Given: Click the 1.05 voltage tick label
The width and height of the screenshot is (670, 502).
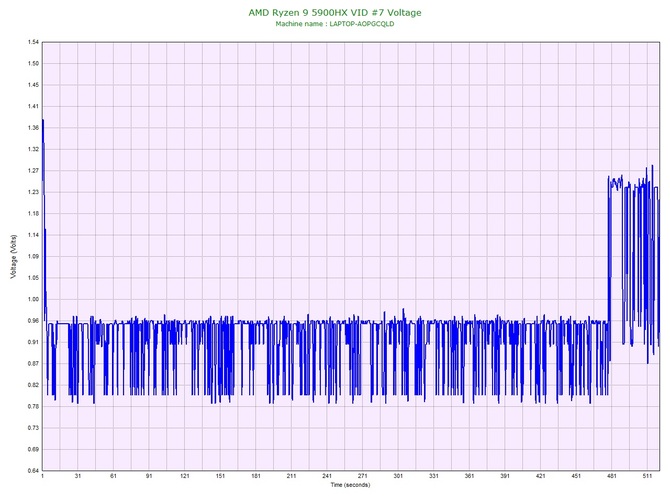Looking at the screenshot, I should click(x=33, y=278).
